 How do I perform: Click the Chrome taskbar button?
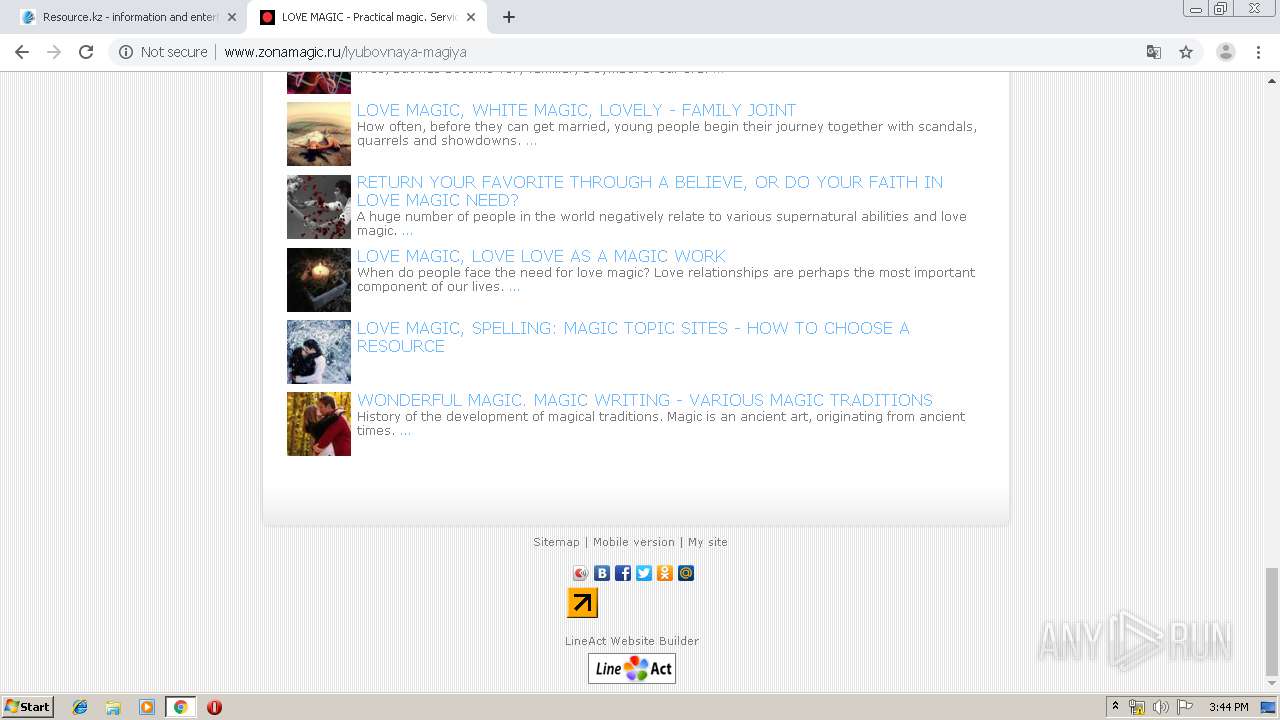coord(181,707)
